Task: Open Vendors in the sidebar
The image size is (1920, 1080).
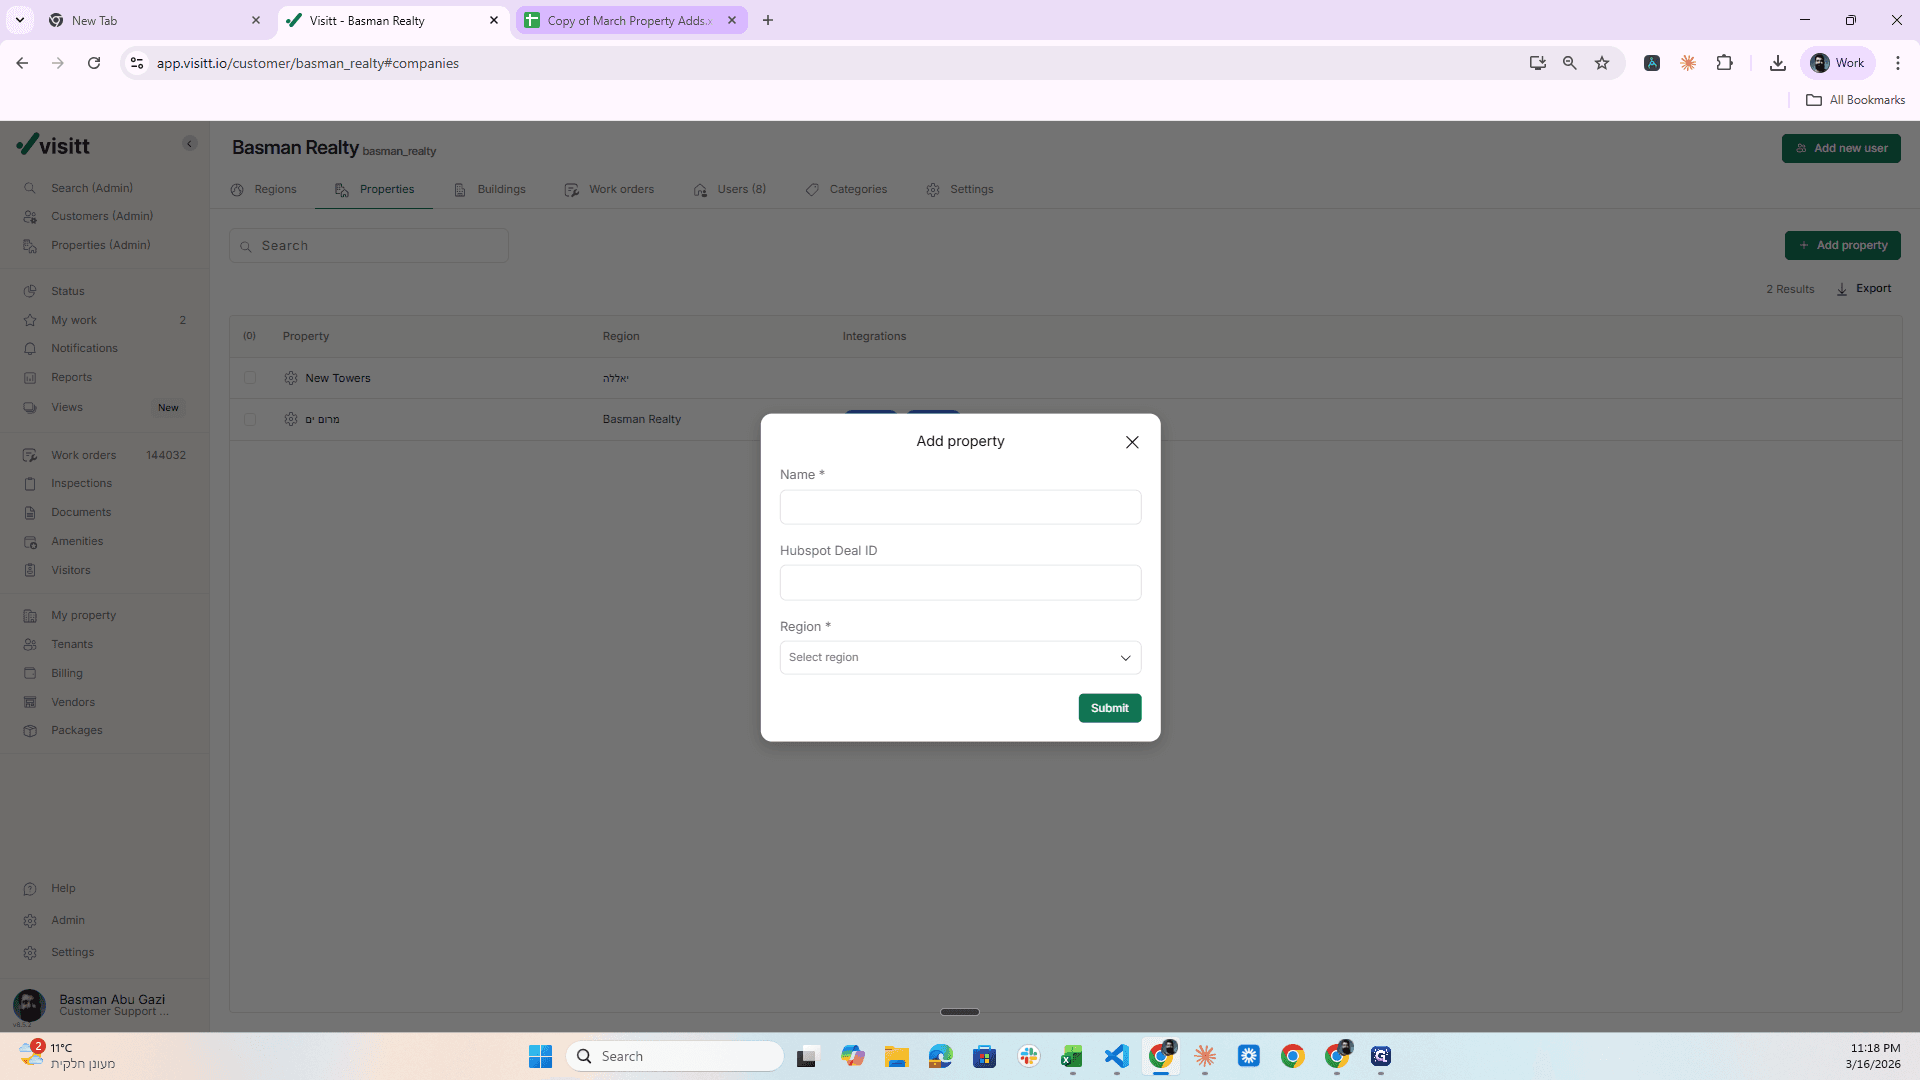Action: 73,702
